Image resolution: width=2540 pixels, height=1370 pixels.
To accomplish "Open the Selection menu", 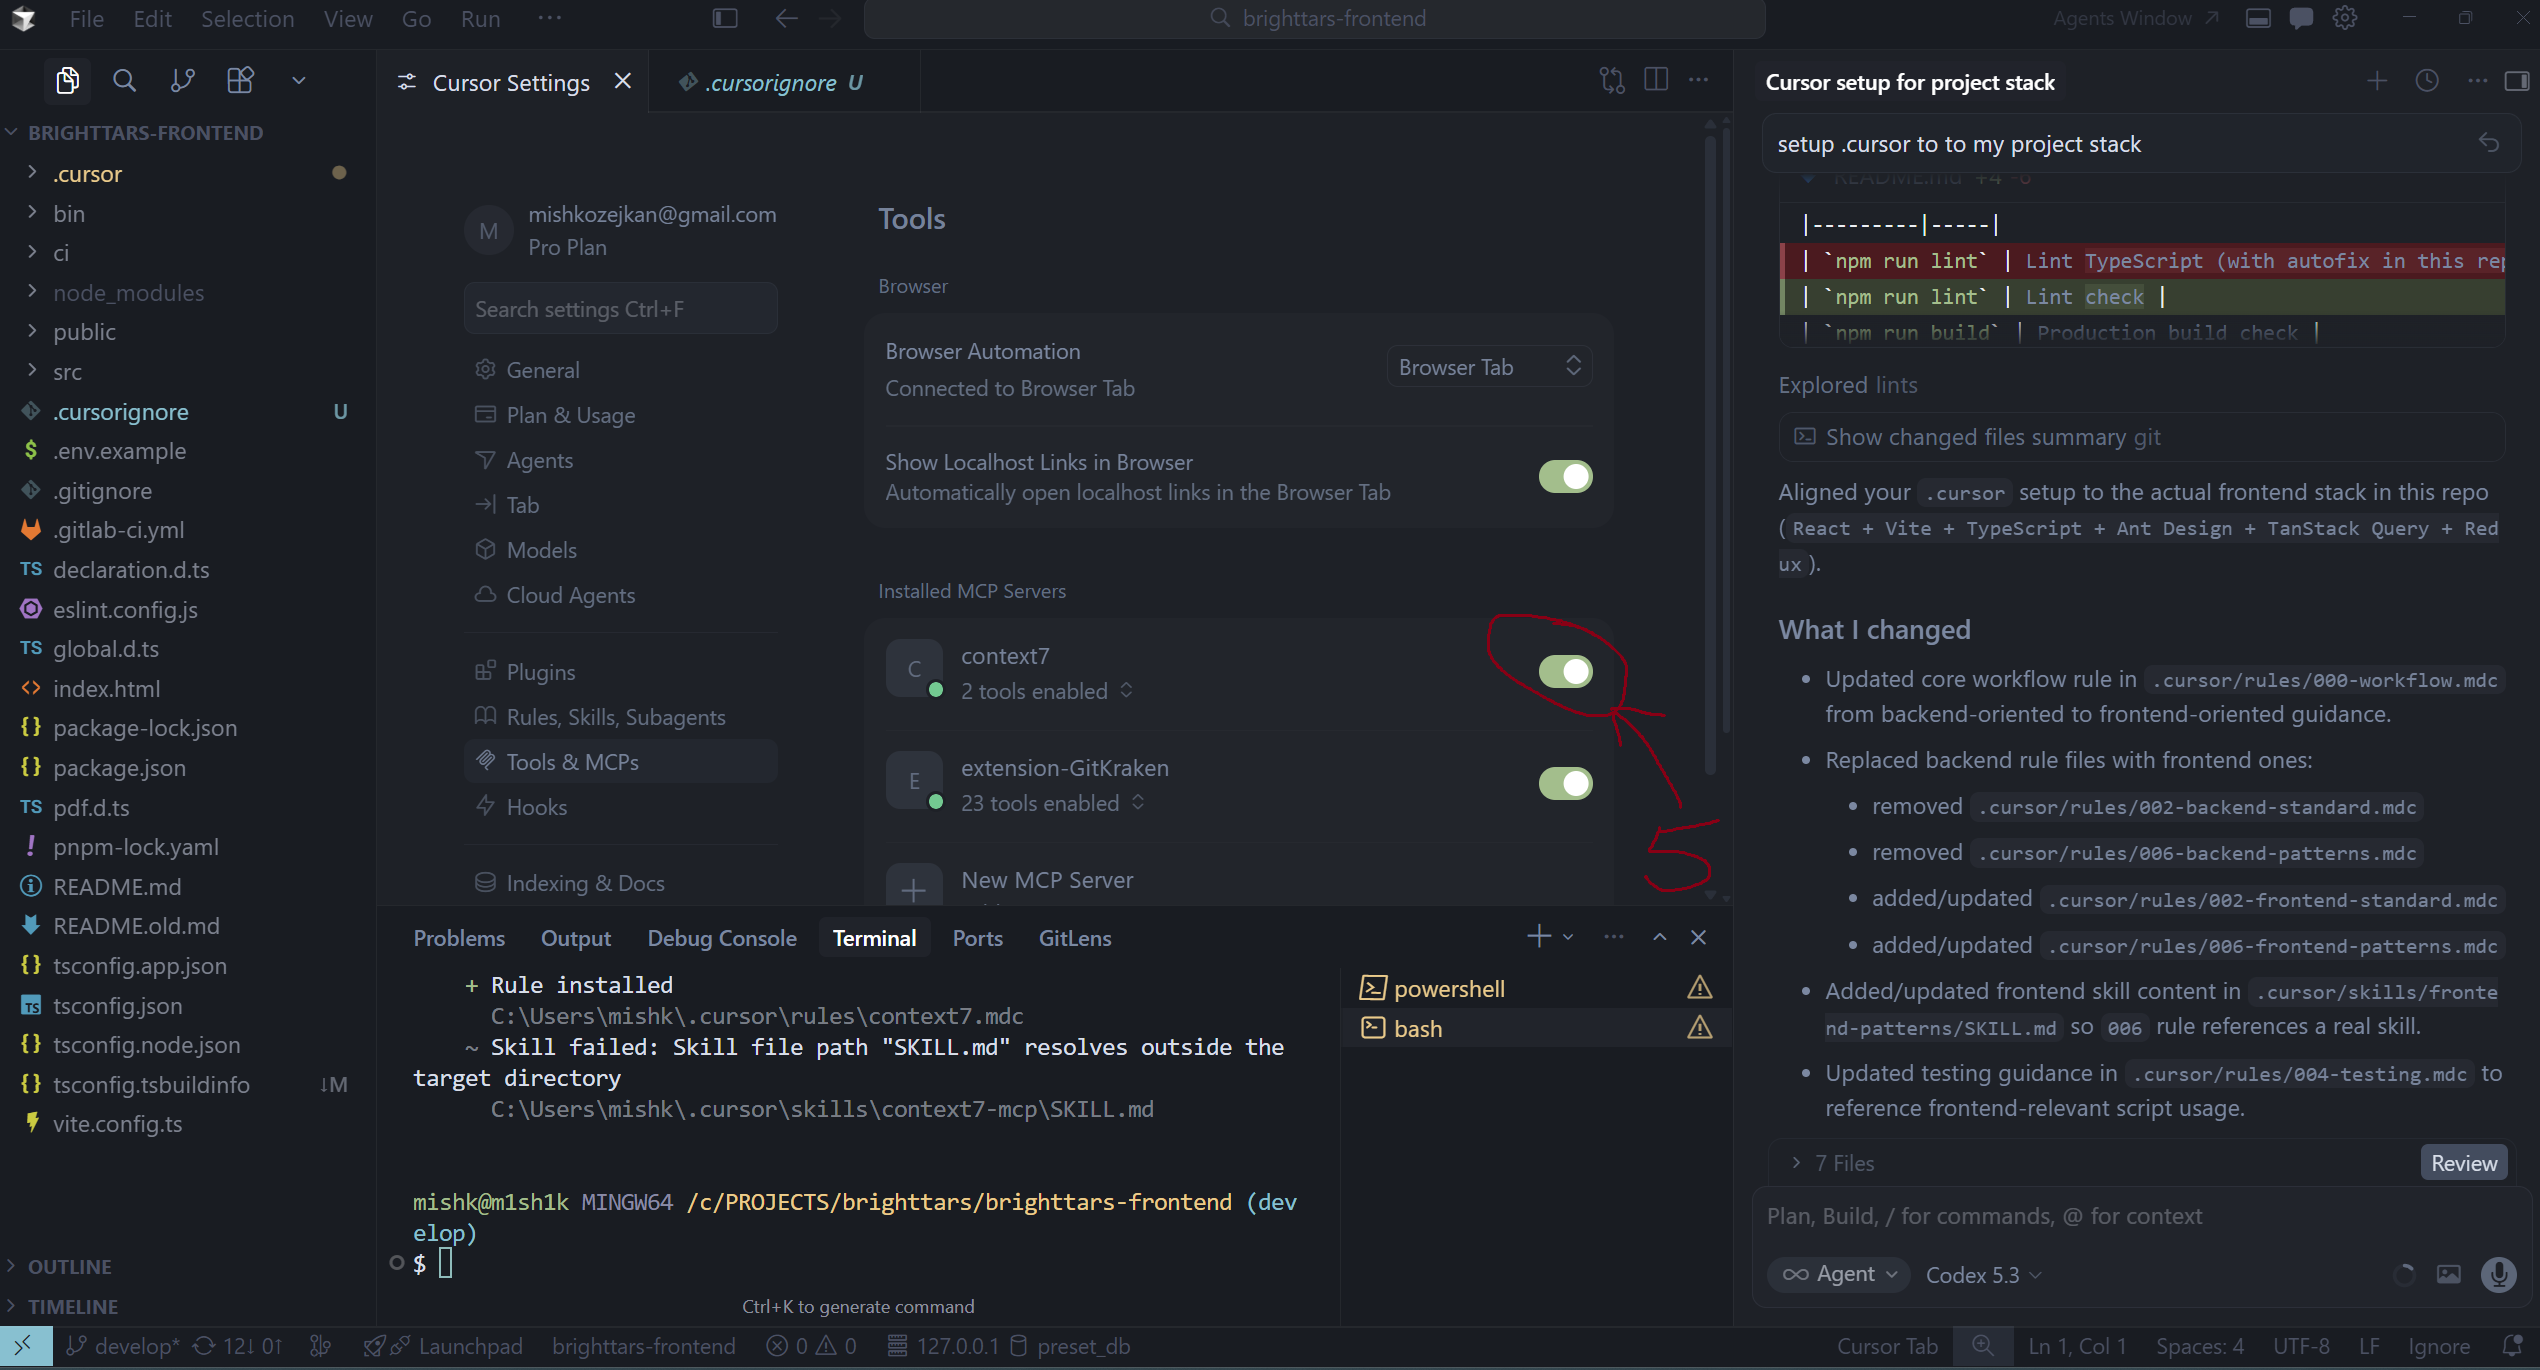I will click(x=247, y=18).
